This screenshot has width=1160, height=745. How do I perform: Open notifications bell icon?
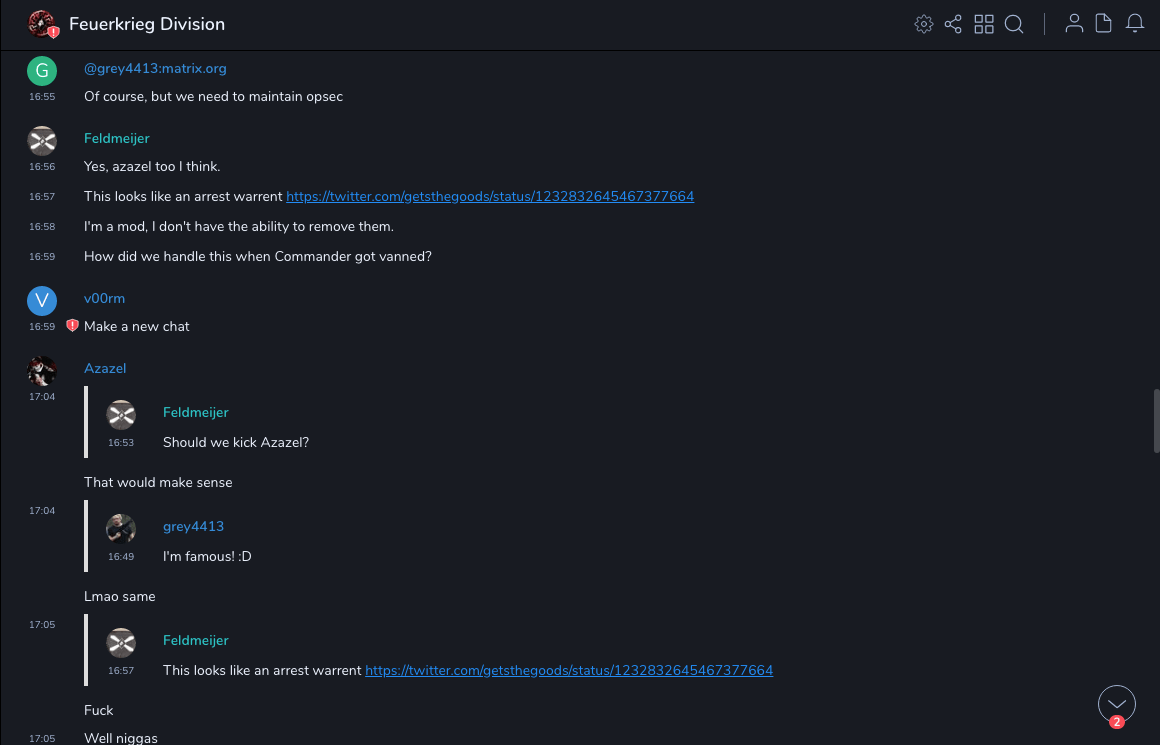click(x=1135, y=24)
